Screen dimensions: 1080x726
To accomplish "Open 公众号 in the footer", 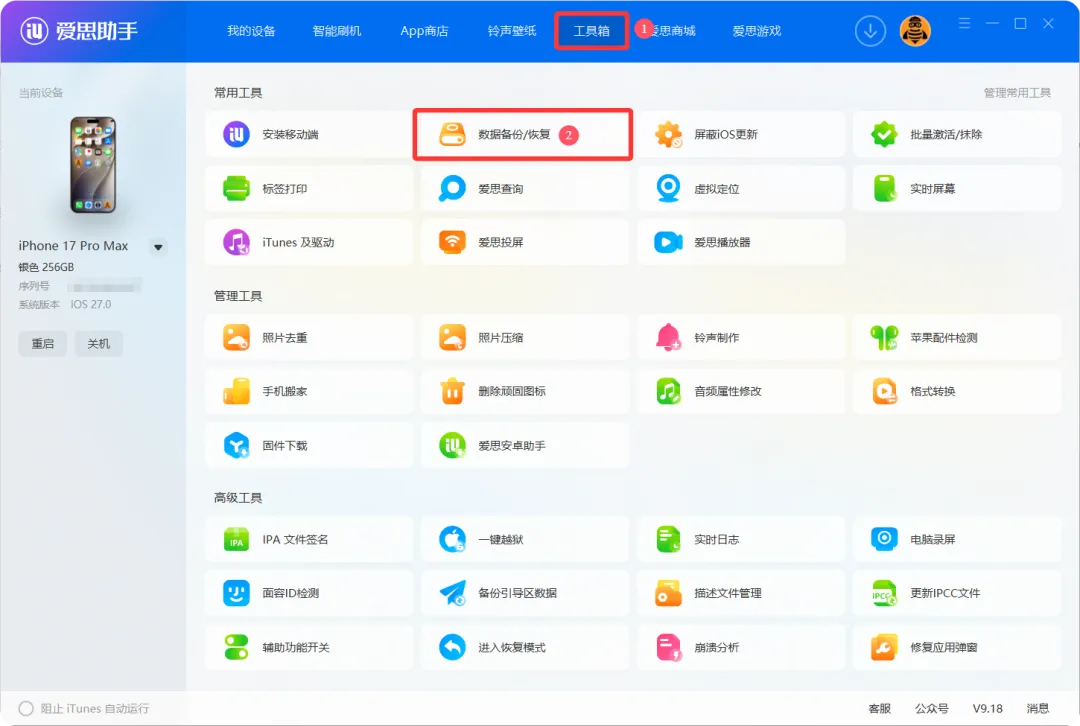I will point(931,708).
